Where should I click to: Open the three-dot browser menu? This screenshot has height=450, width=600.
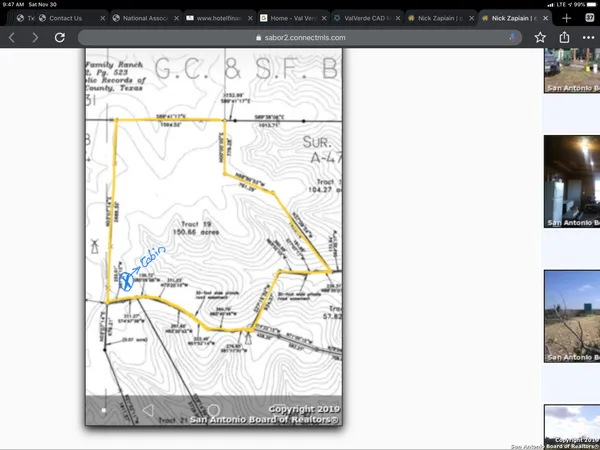[x=588, y=37]
